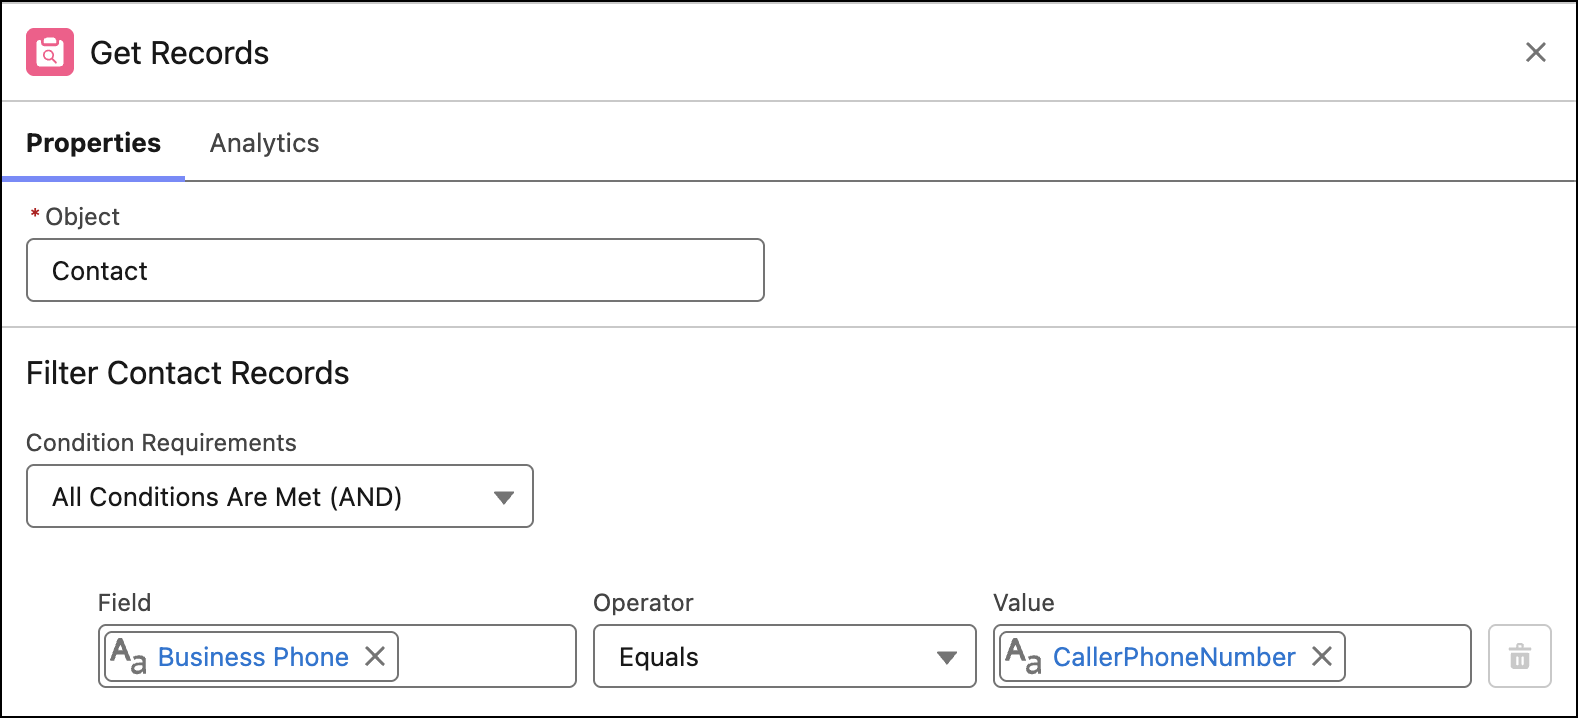Click the text type icon beside CallerPhoneNumber
Image resolution: width=1578 pixels, height=718 pixels.
[1023, 656]
